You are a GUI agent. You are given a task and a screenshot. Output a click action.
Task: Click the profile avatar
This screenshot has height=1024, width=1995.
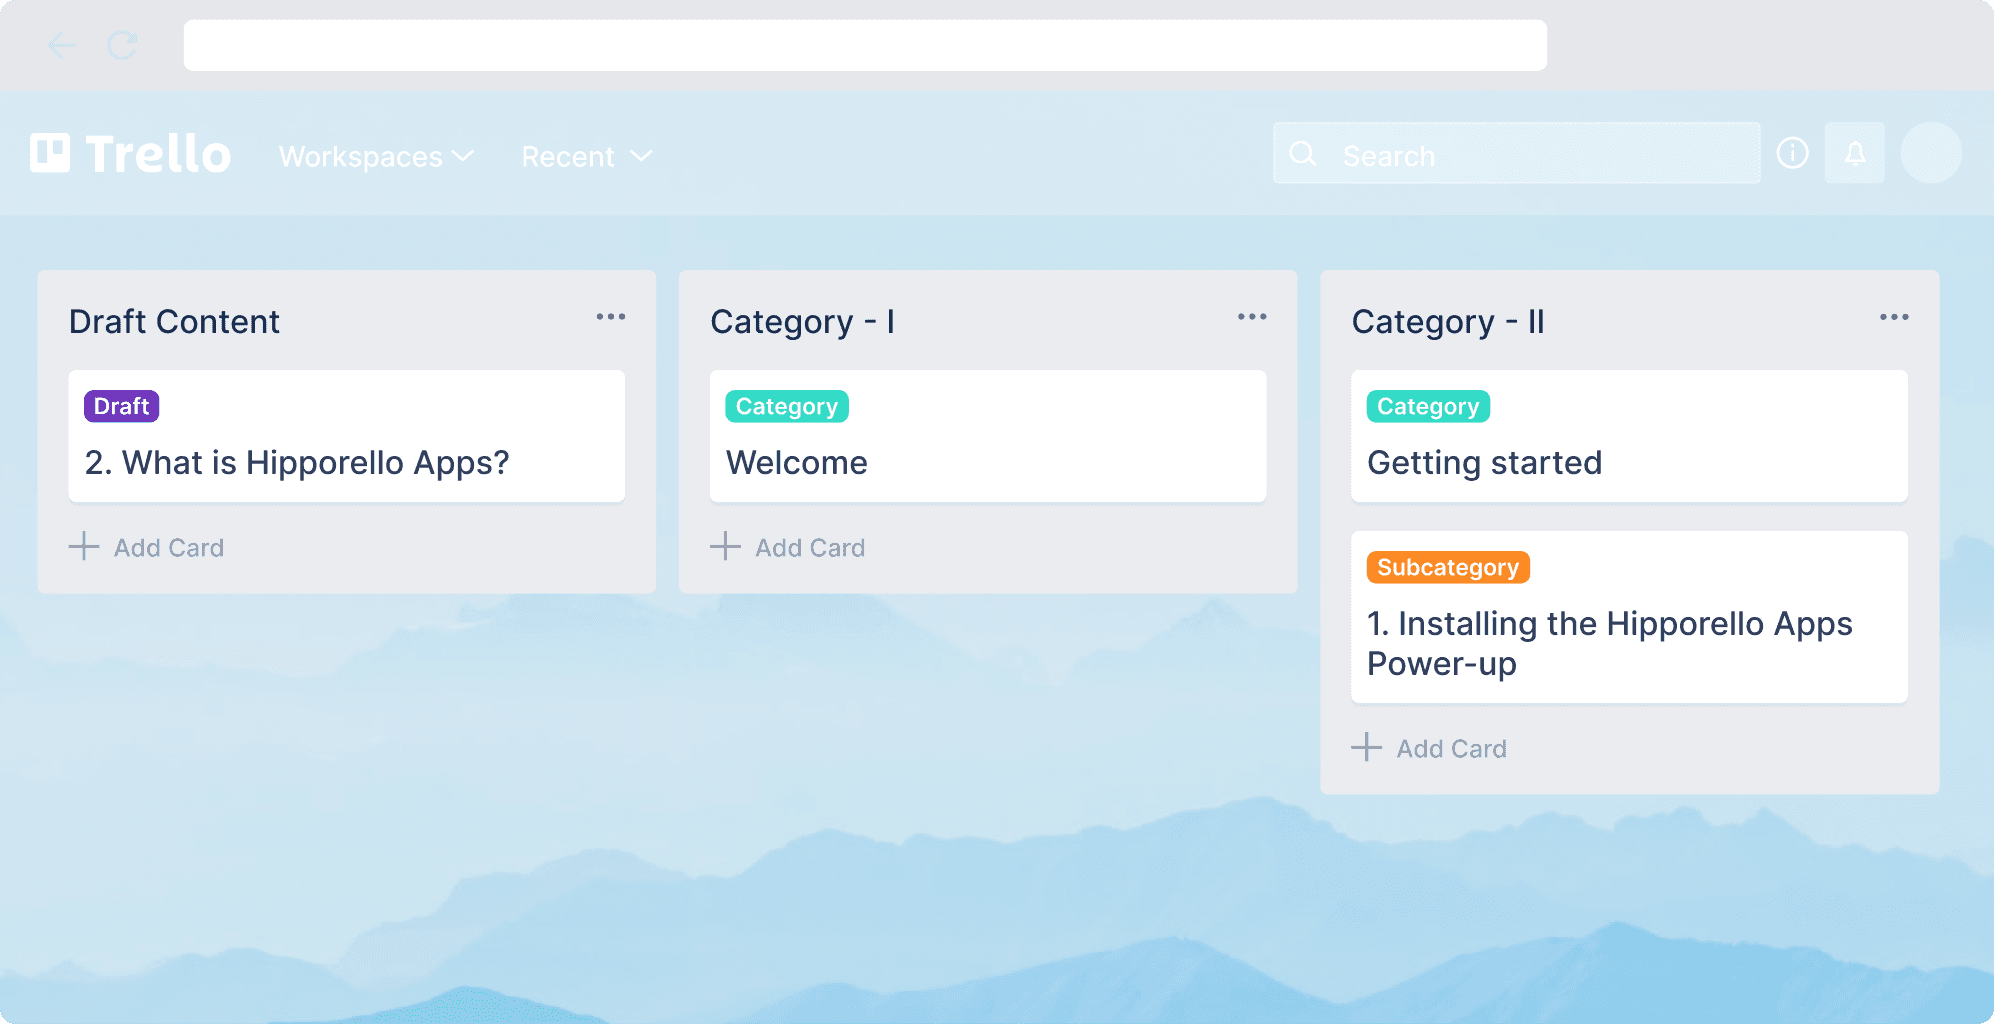point(1930,153)
